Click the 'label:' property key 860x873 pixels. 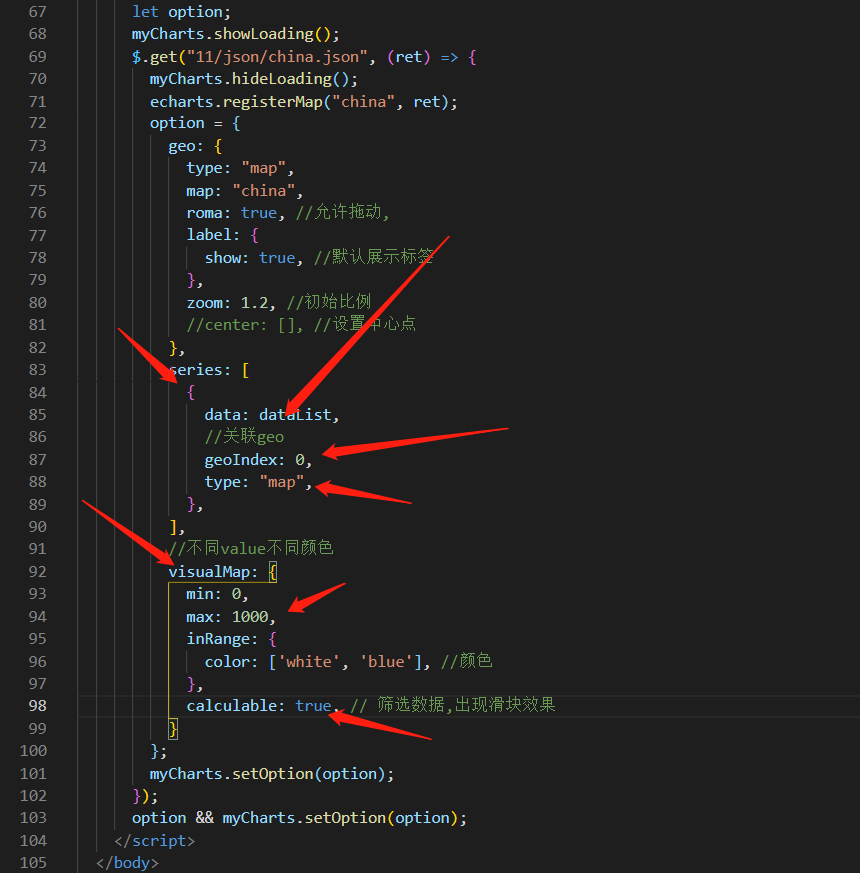click(x=213, y=235)
